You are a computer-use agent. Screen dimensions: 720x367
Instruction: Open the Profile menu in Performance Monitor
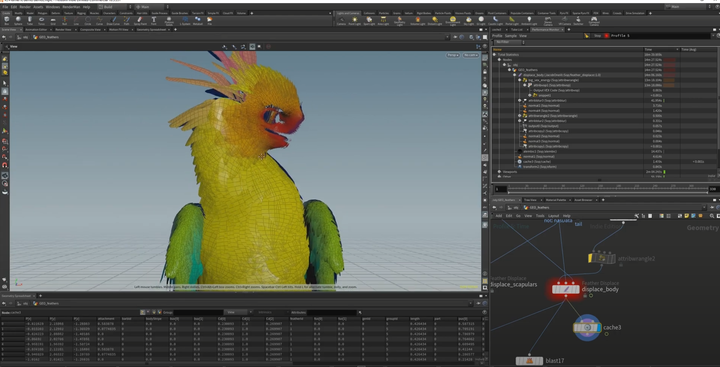497,35
